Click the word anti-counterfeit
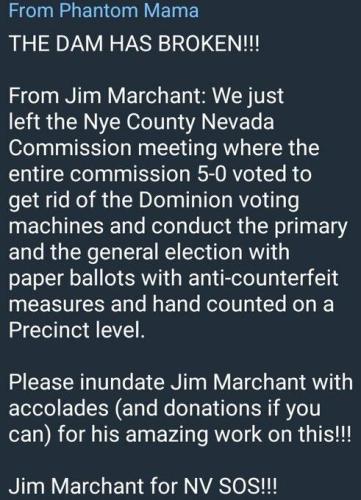The height and width of the screenshot is (500, 361). [263, 278]
